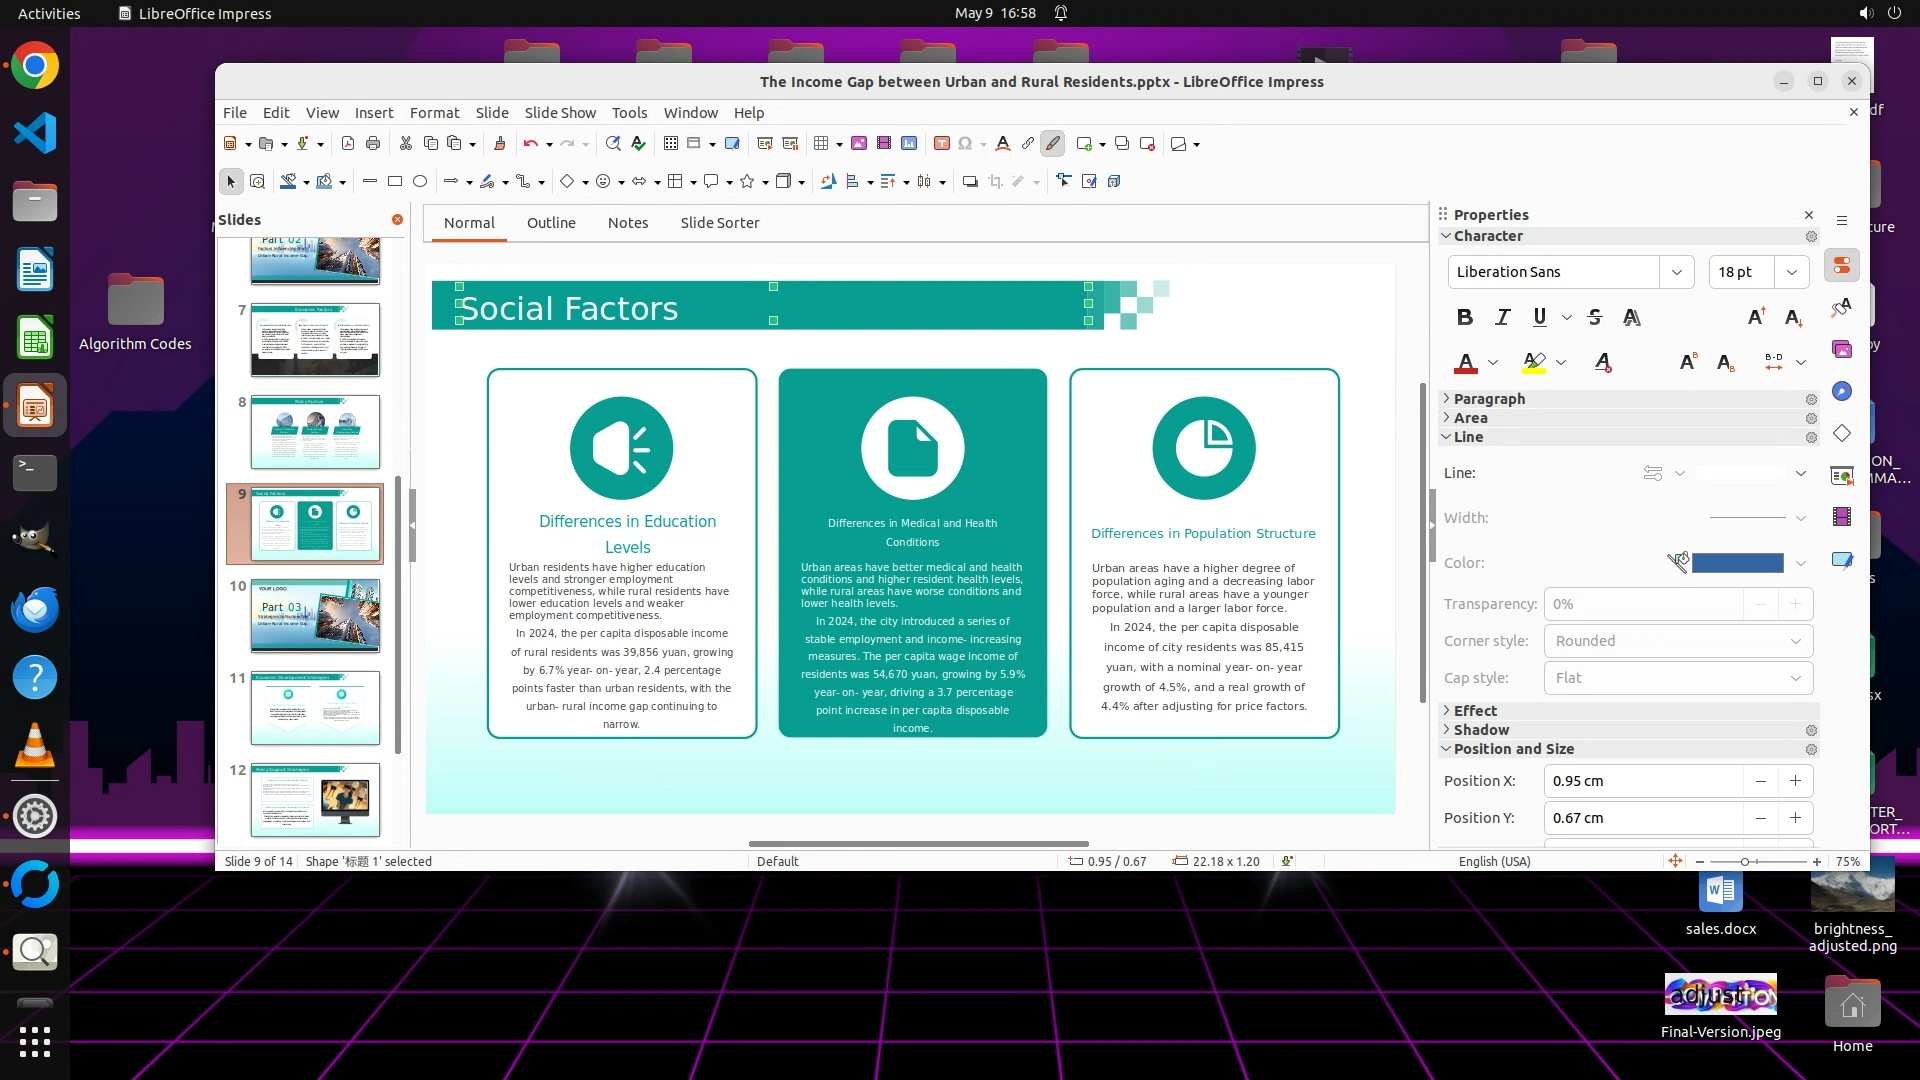The height and width of the screenshot is (1080, 1920).
Task: Select the Ellipse drawing tool
Action: pos(420,181)
